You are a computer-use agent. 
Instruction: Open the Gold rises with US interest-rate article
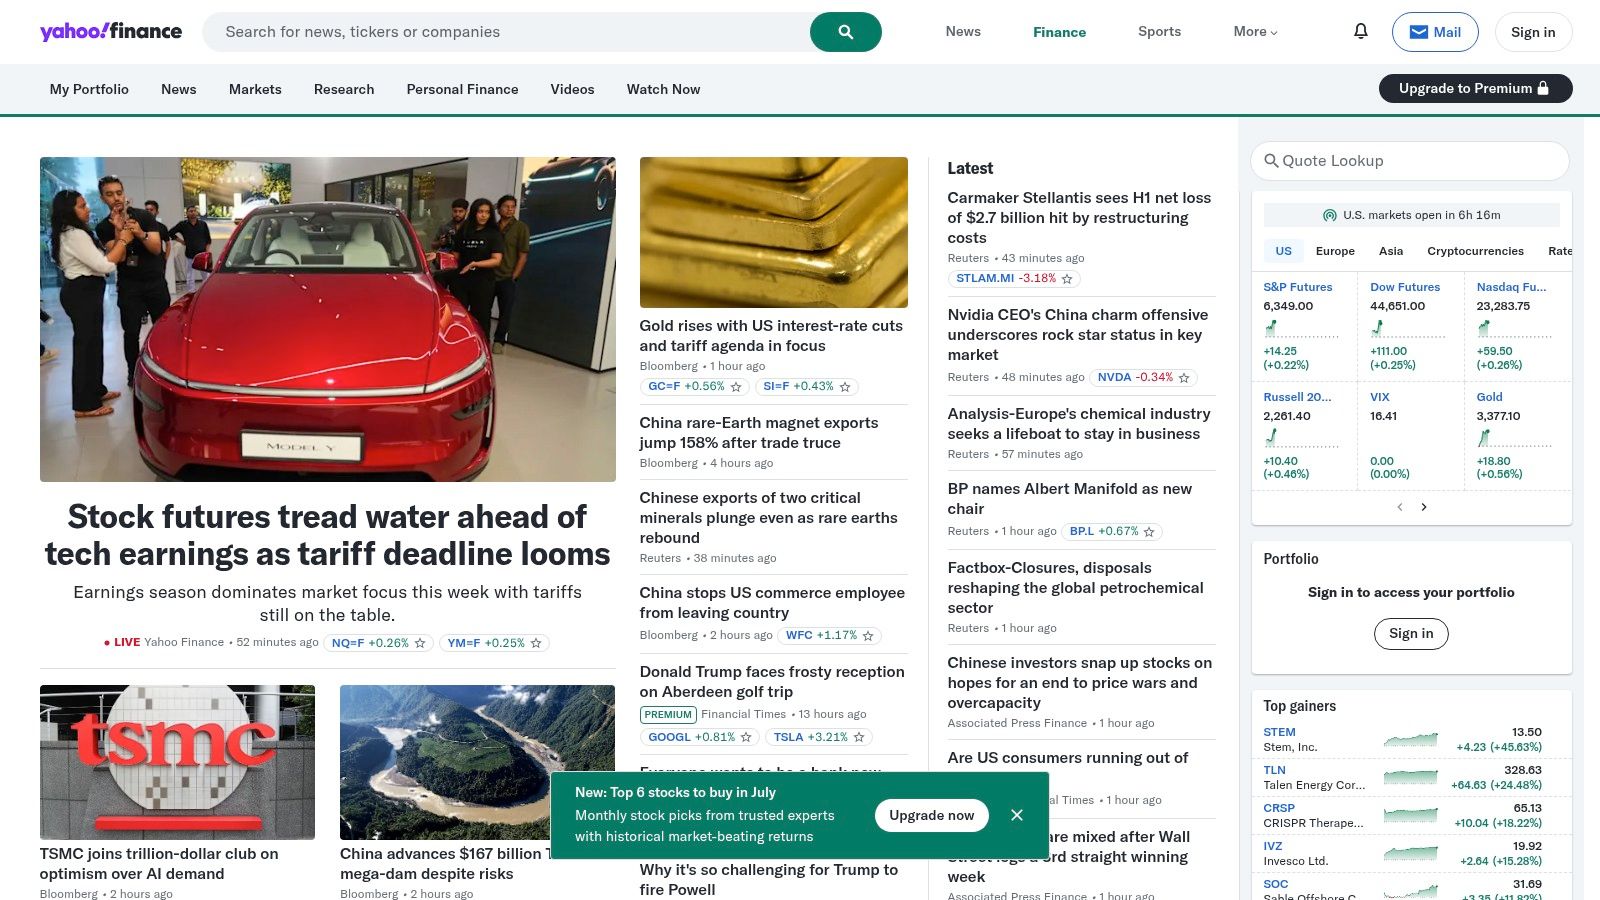tap(771, 336)
